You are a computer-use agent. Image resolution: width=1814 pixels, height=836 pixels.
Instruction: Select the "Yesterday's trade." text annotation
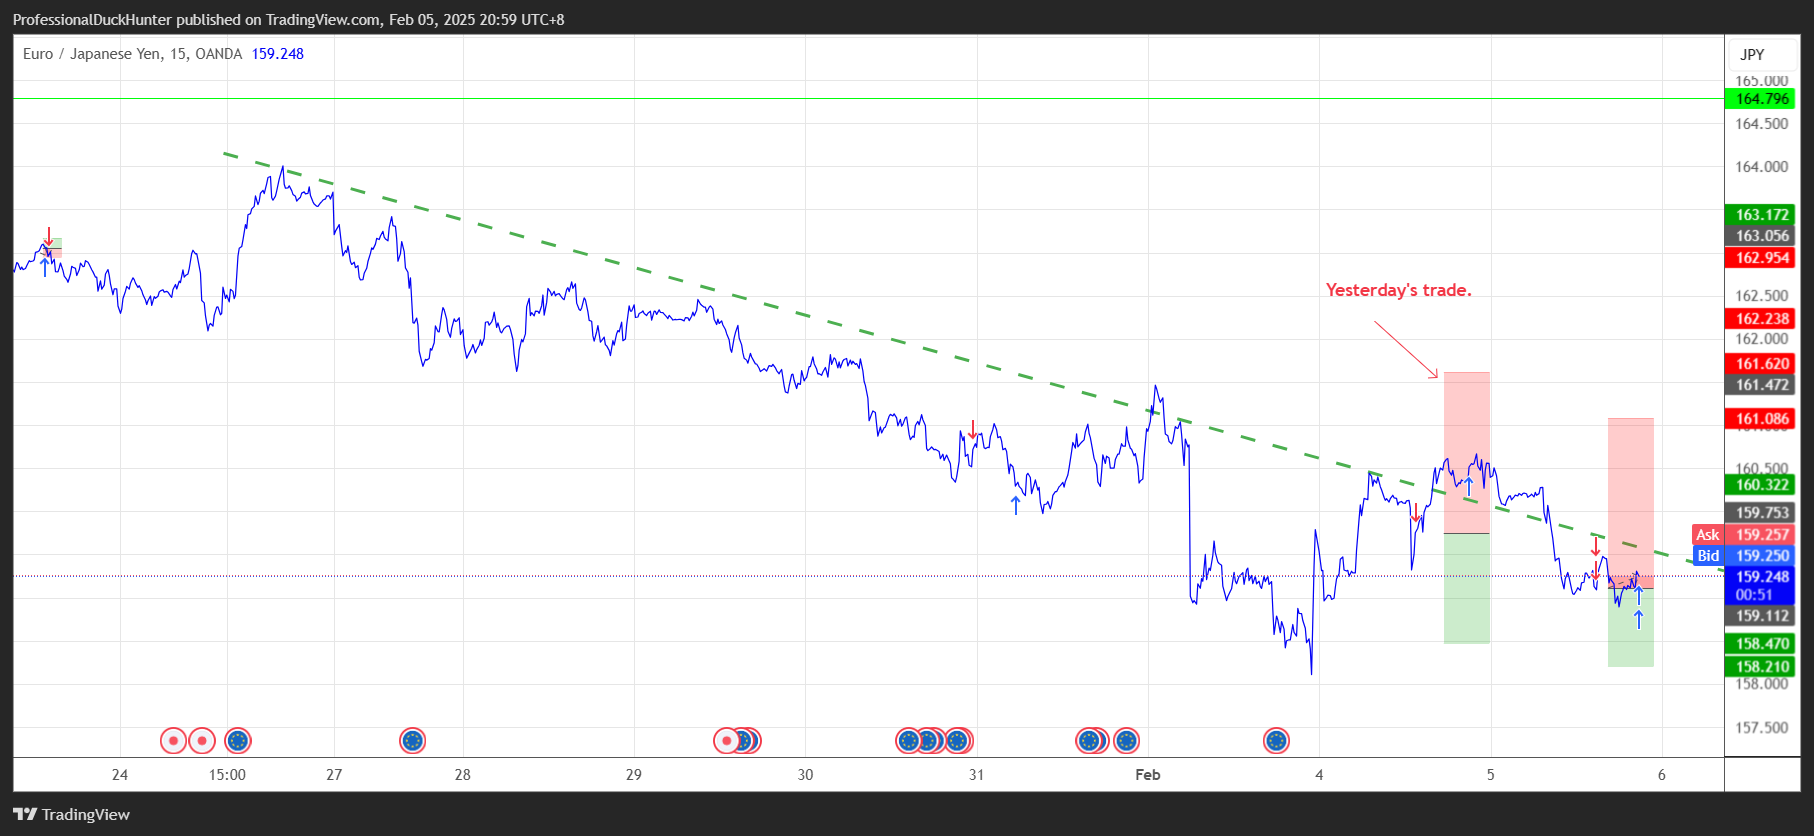[1398, 290]
